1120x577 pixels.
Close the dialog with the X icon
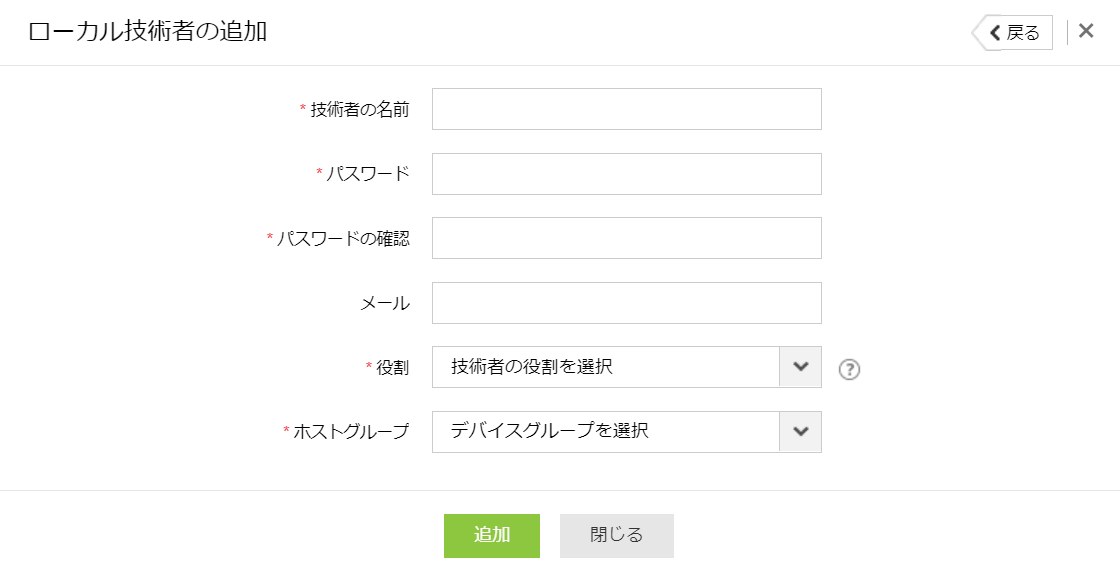(1086, 31)
